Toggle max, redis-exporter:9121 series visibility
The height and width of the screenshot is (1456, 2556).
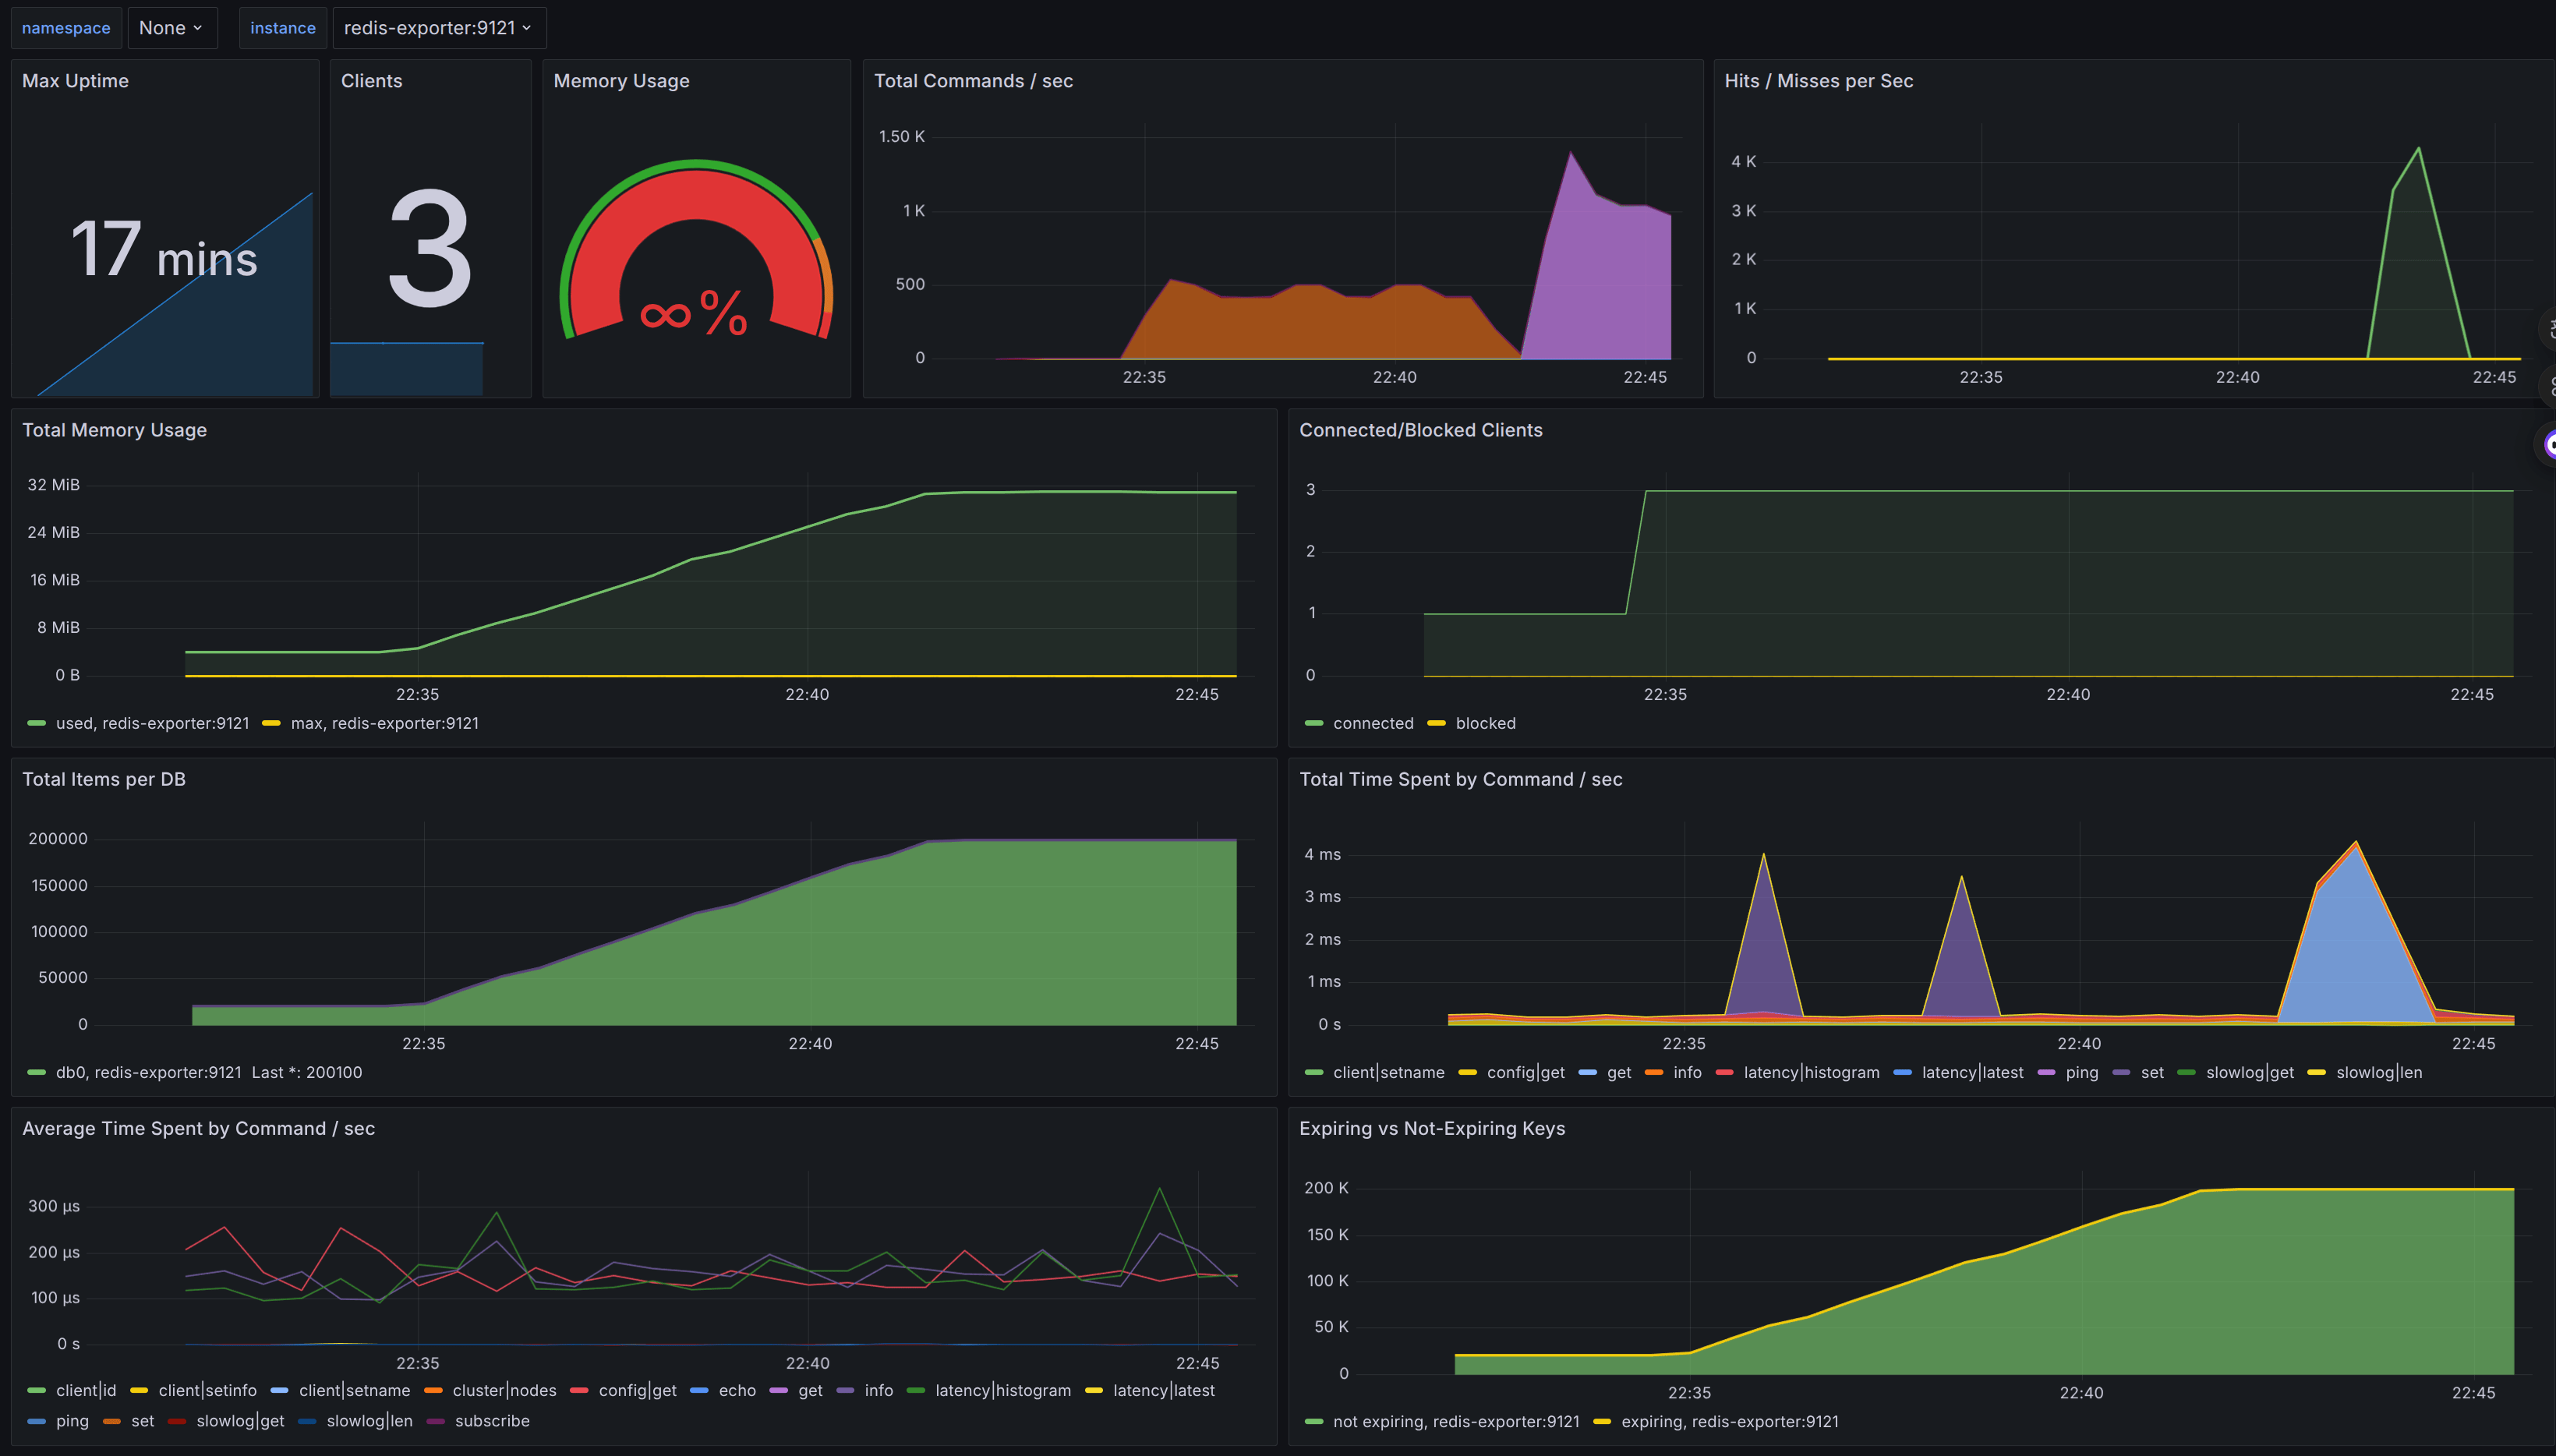click(384, 723)
